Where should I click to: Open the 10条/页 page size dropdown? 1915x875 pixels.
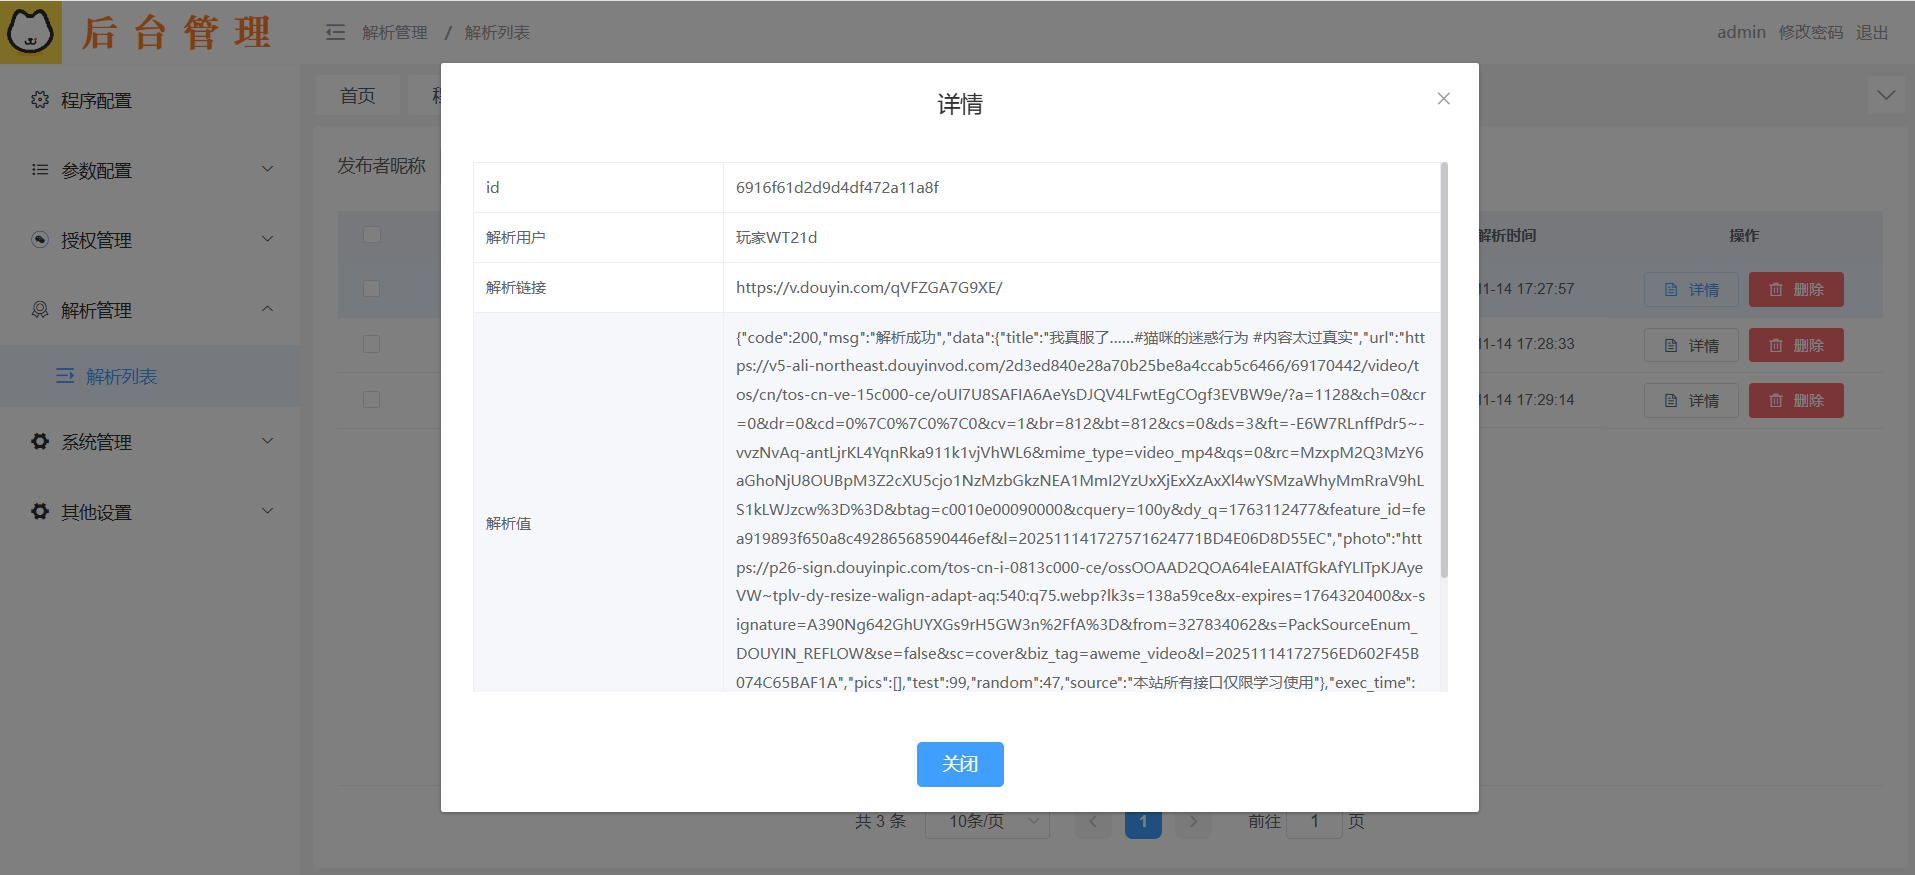coord(986,821)
